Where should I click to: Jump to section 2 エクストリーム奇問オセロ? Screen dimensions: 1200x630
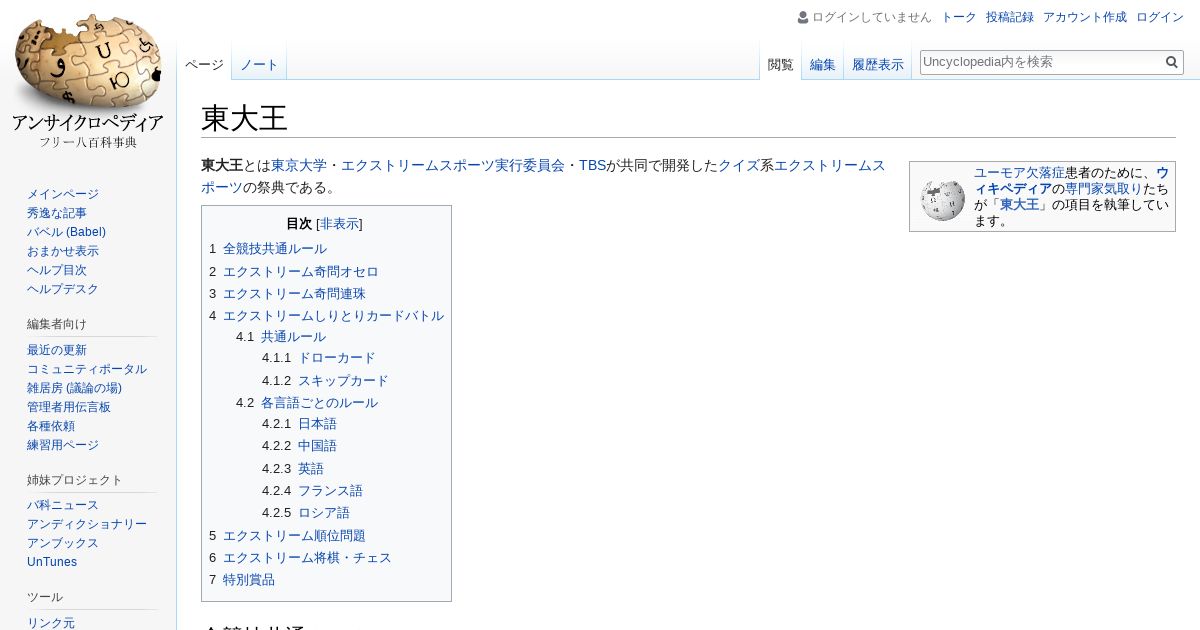tap(300, 272)
